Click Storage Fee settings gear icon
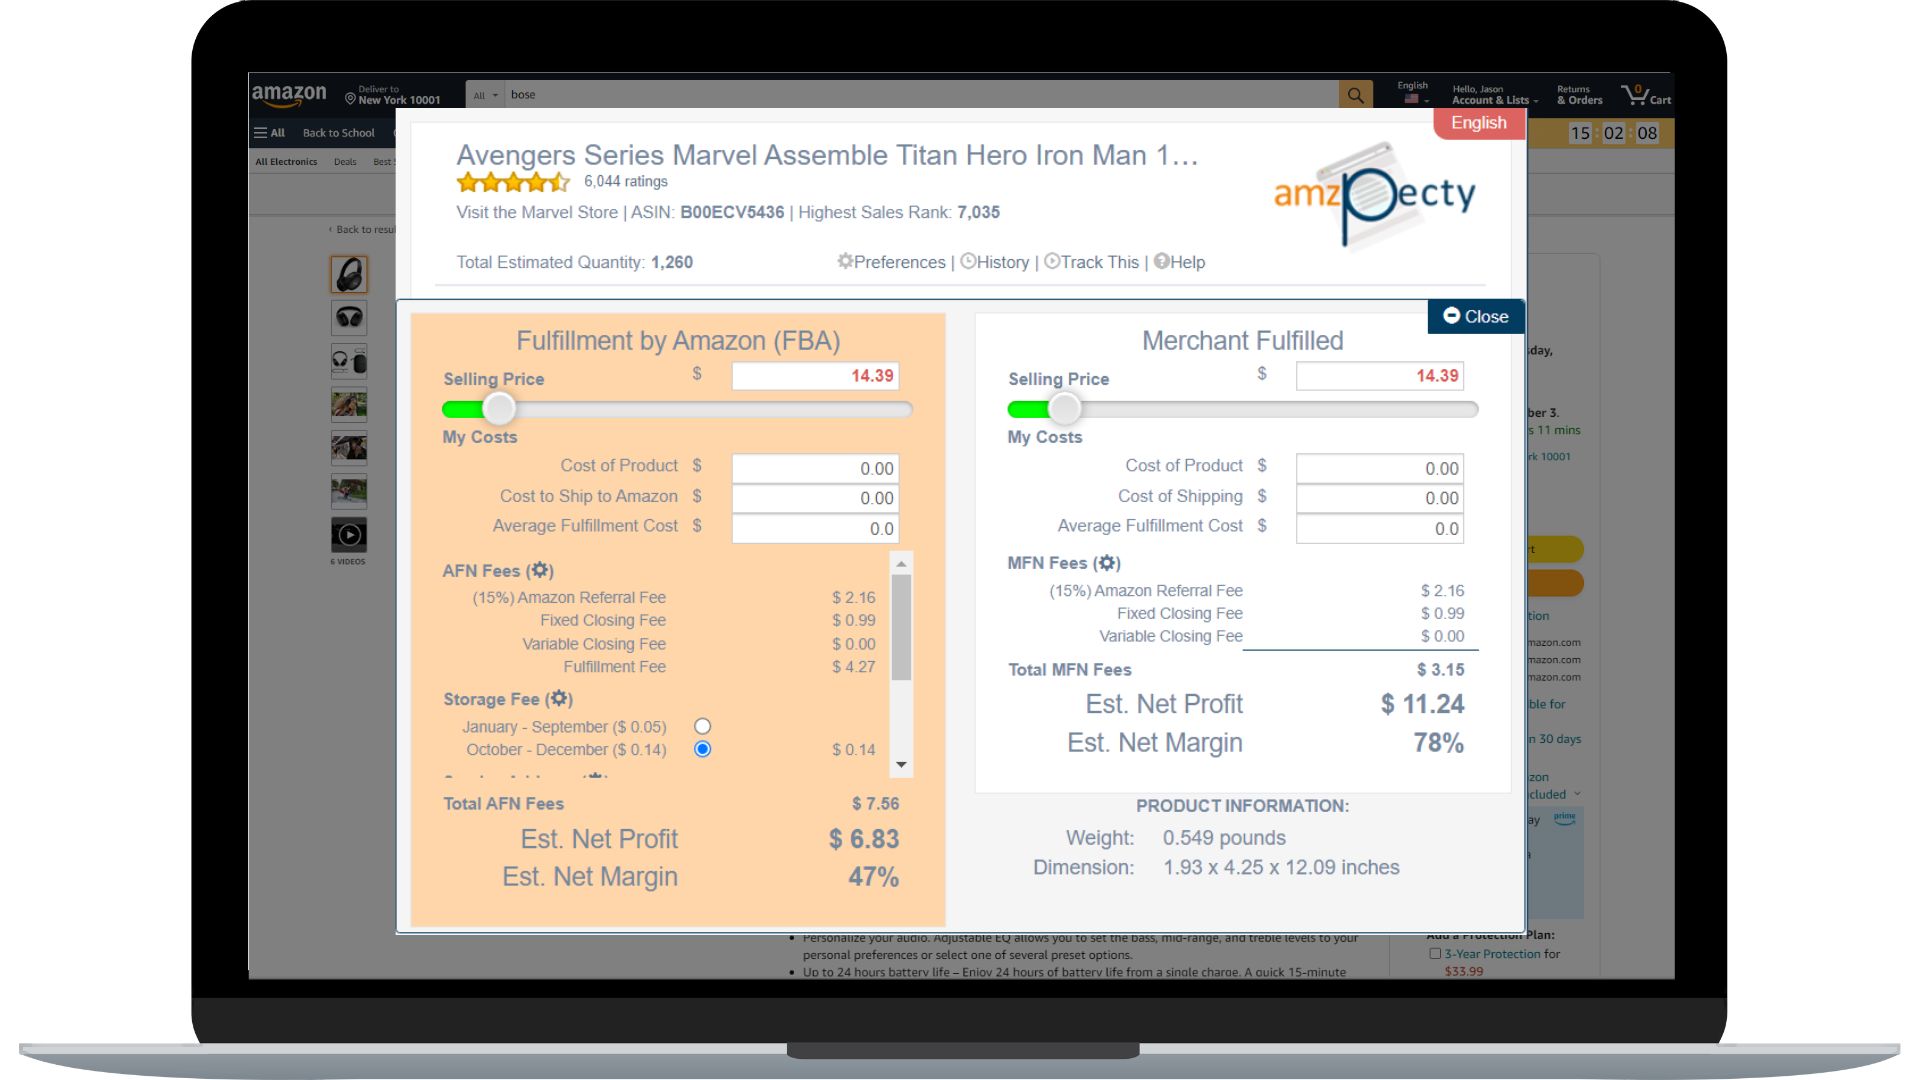This screenshot has width=1920, height=1080. pos(559,699)
